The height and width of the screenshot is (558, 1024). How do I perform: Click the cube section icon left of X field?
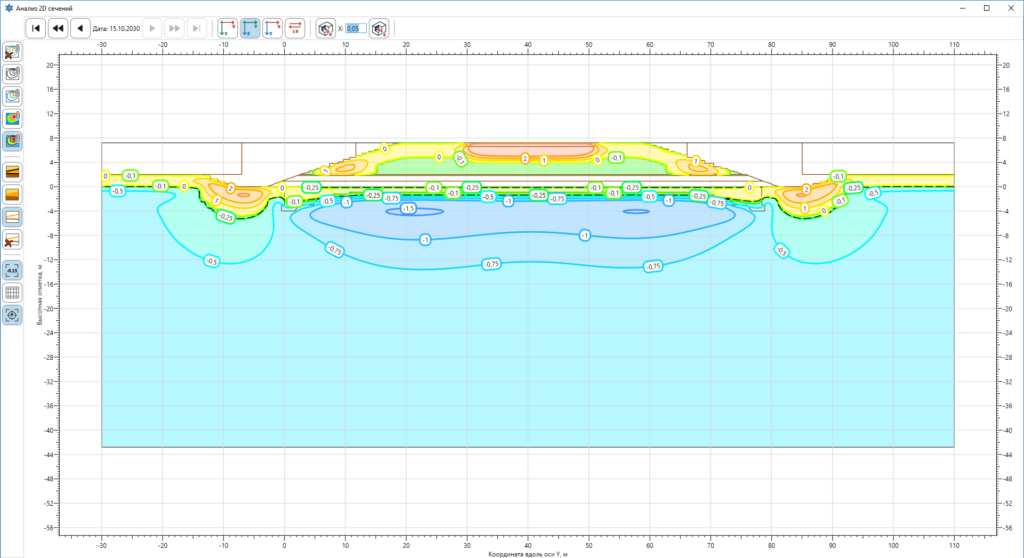click(x=326, y=28)
